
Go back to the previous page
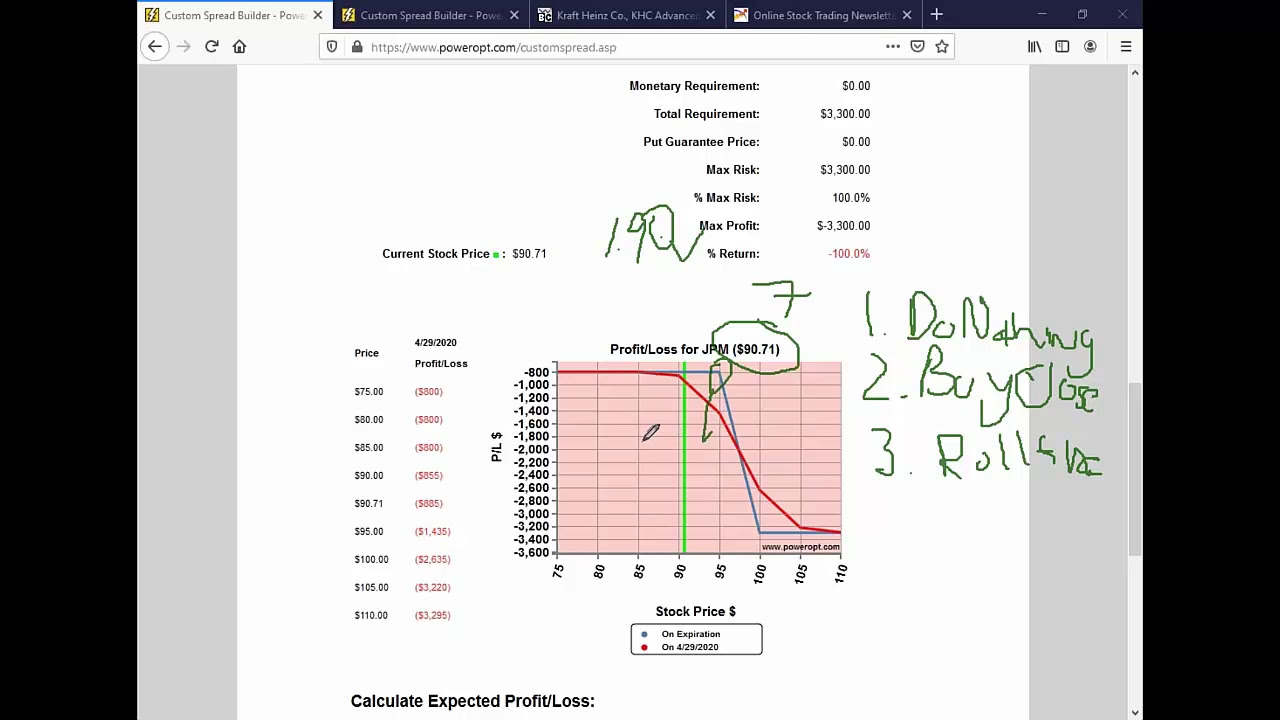155,47
